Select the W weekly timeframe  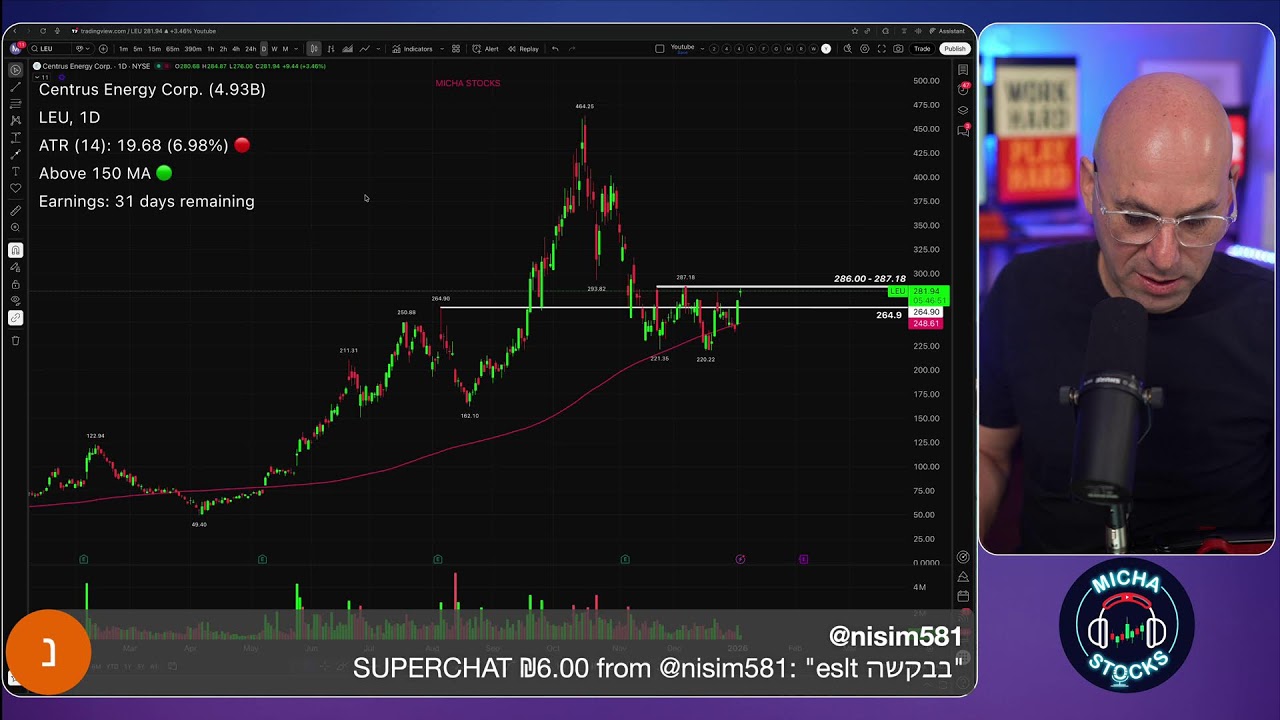click(274, 48)
